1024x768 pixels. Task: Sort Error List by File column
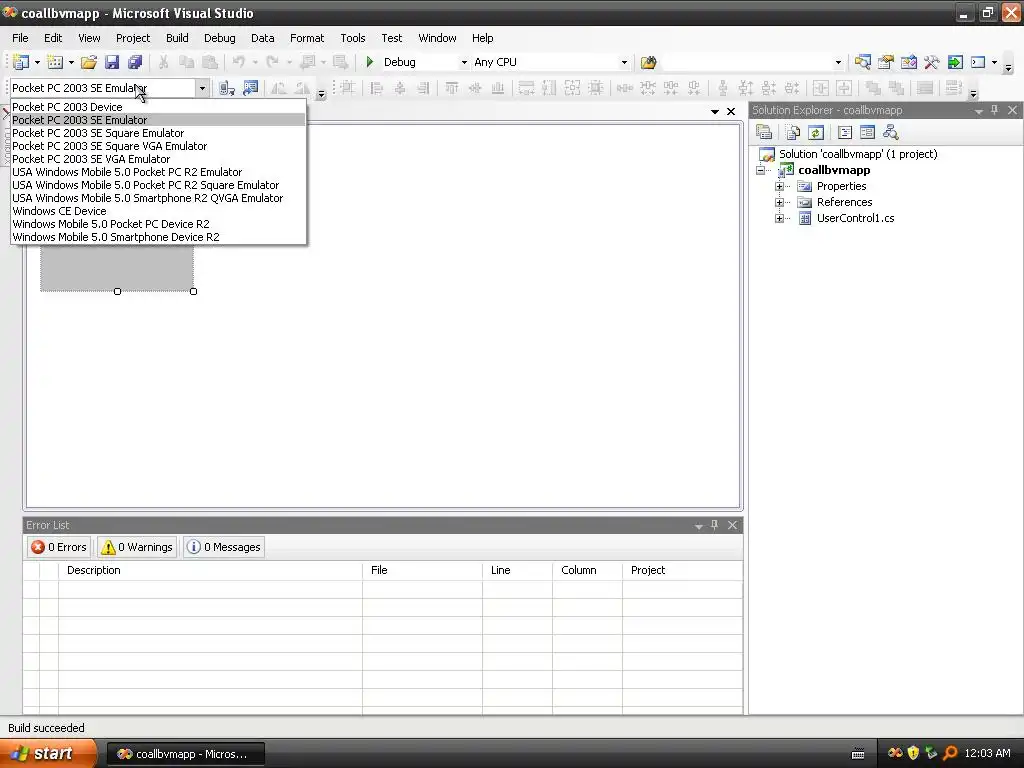tap(423, 570)
